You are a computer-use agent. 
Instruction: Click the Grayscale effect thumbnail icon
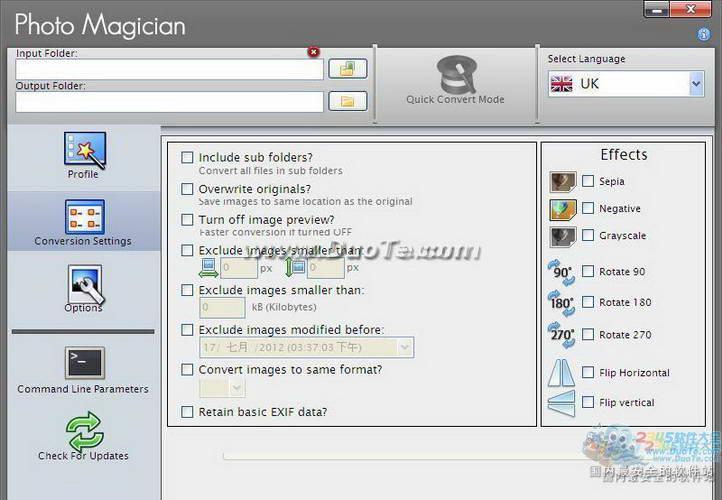[563, 237]
